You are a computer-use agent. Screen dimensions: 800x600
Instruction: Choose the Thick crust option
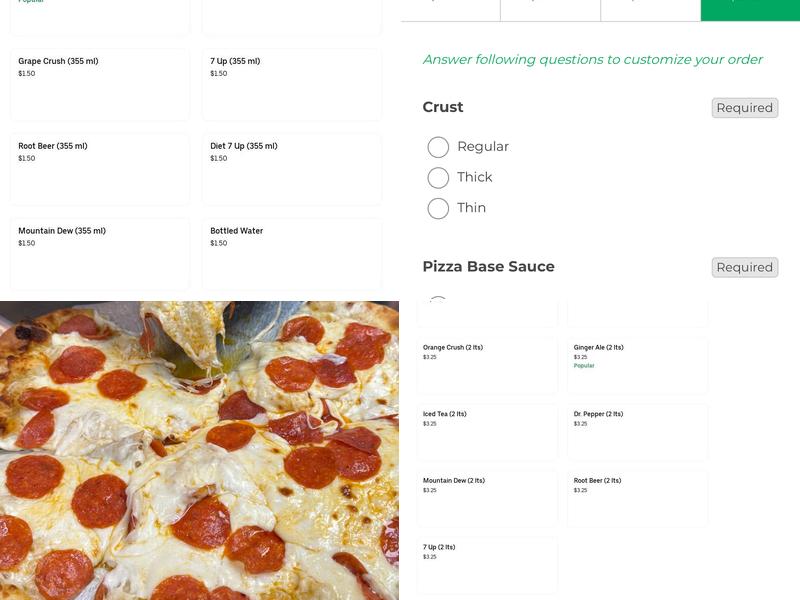tap(437, 176)
